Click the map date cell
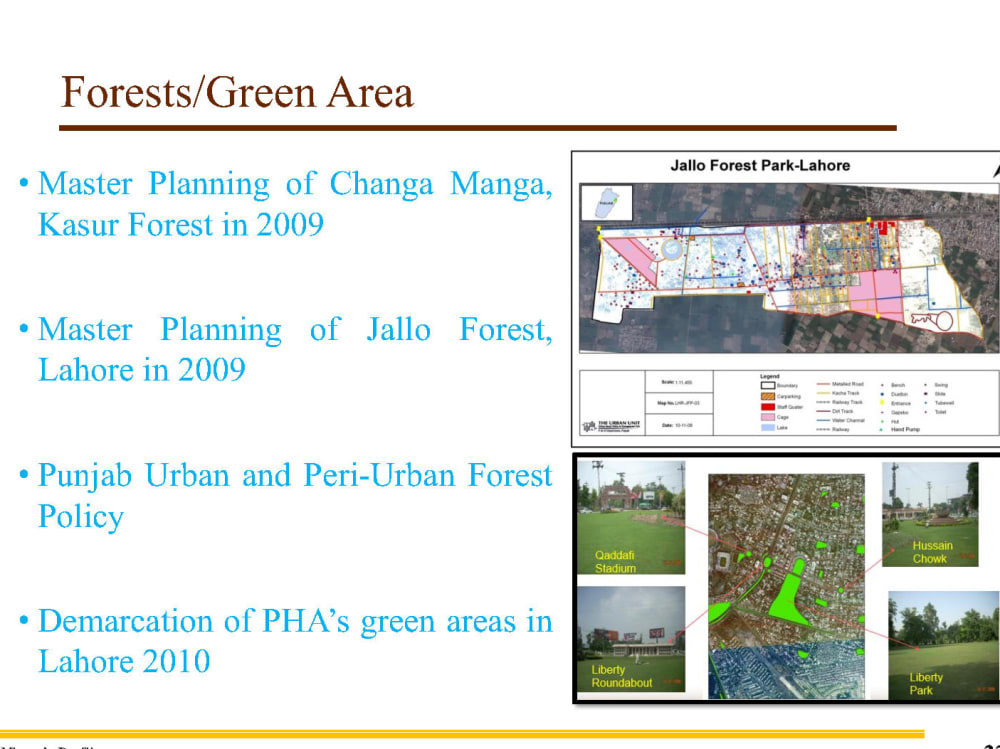The height and width of the screenshot is (749, 1000). pyautogui.click(x=679, y=425)
